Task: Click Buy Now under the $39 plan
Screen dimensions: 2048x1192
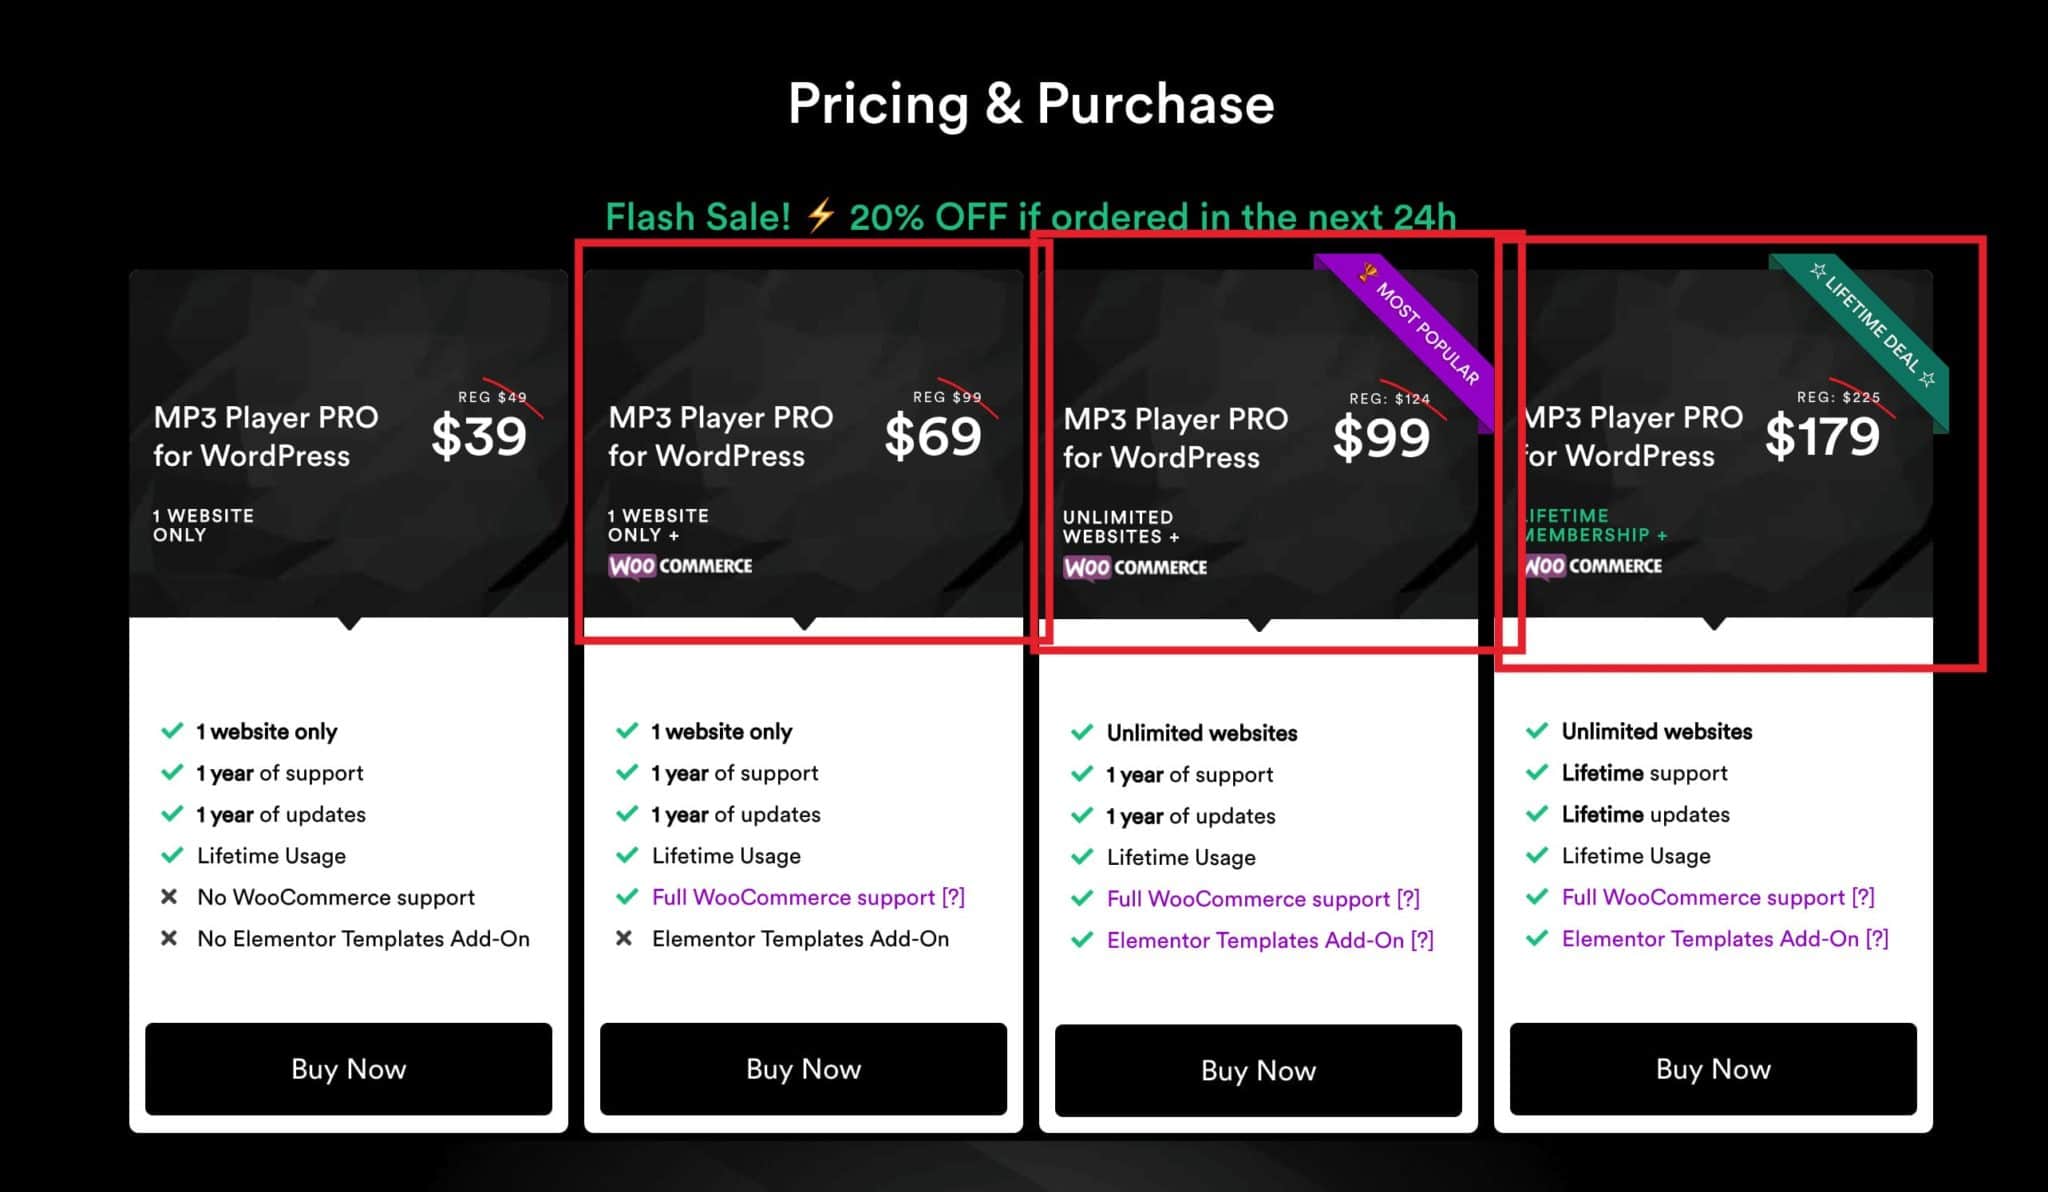Action: pyautogui.click(x=348, y=1068)
